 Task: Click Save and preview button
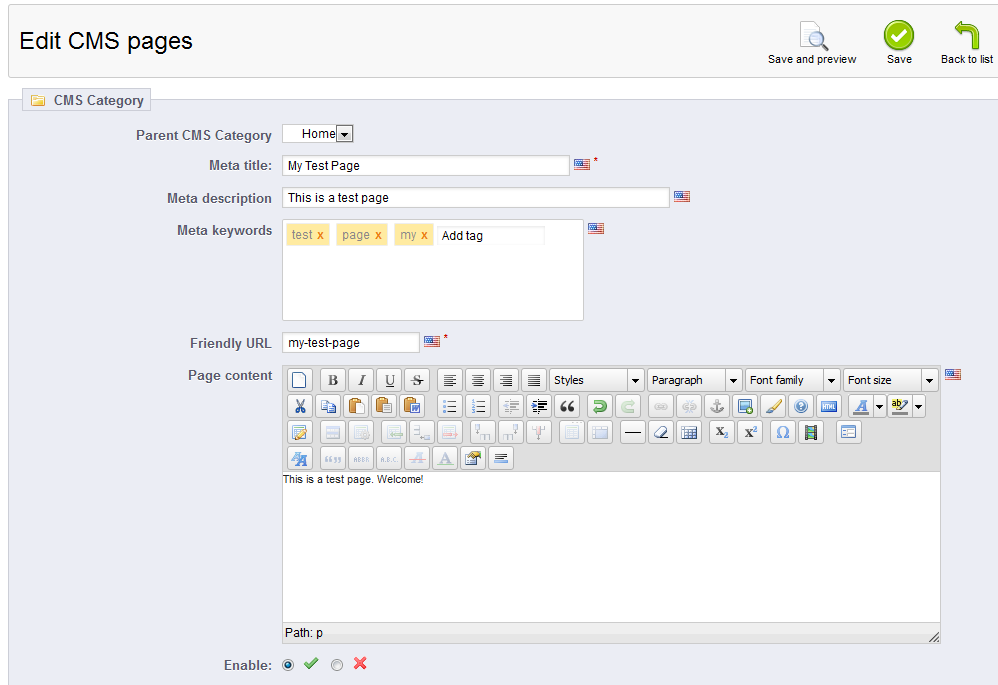(x=812, y=43)
